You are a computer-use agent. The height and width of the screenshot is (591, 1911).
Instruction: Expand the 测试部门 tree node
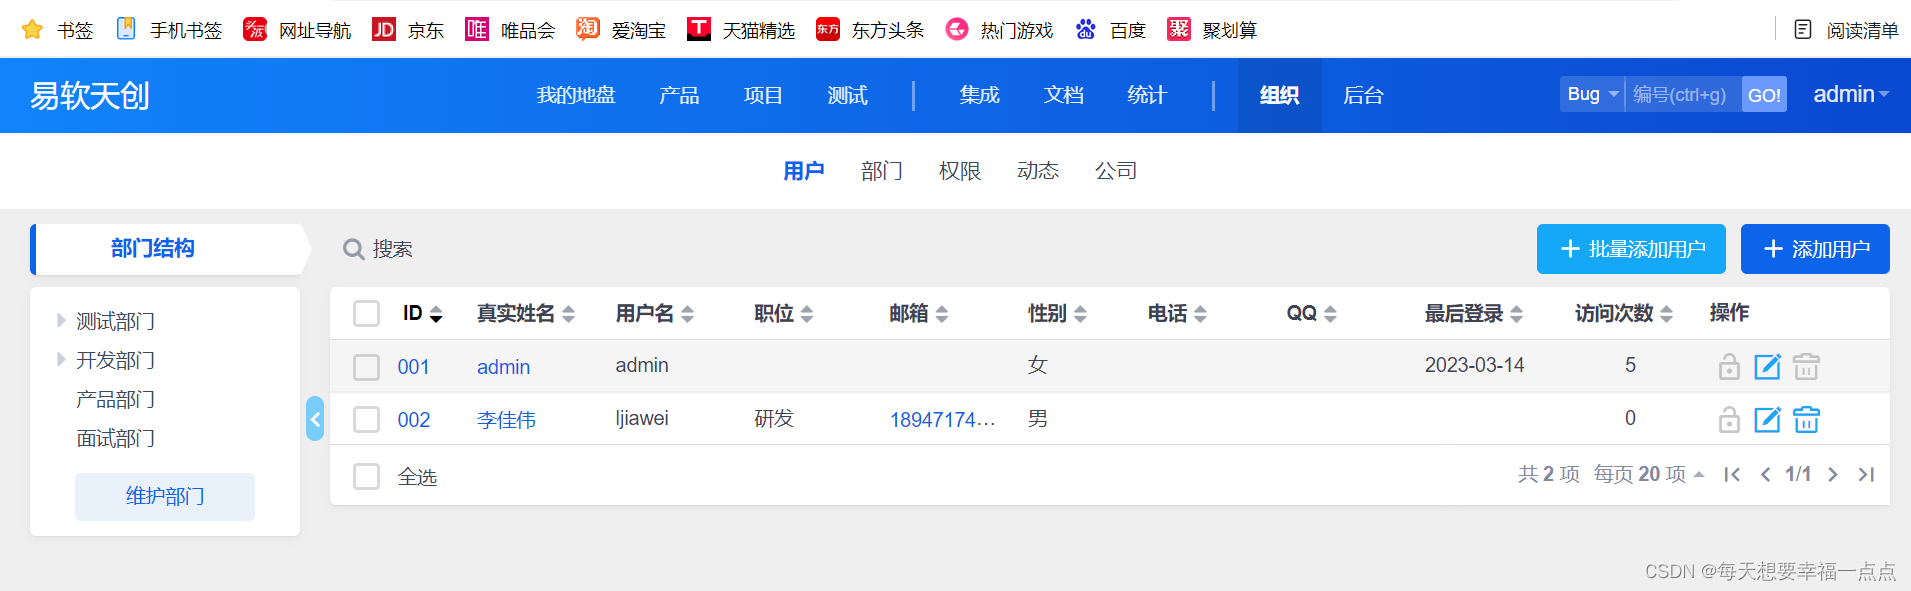(x=61, y=321)
